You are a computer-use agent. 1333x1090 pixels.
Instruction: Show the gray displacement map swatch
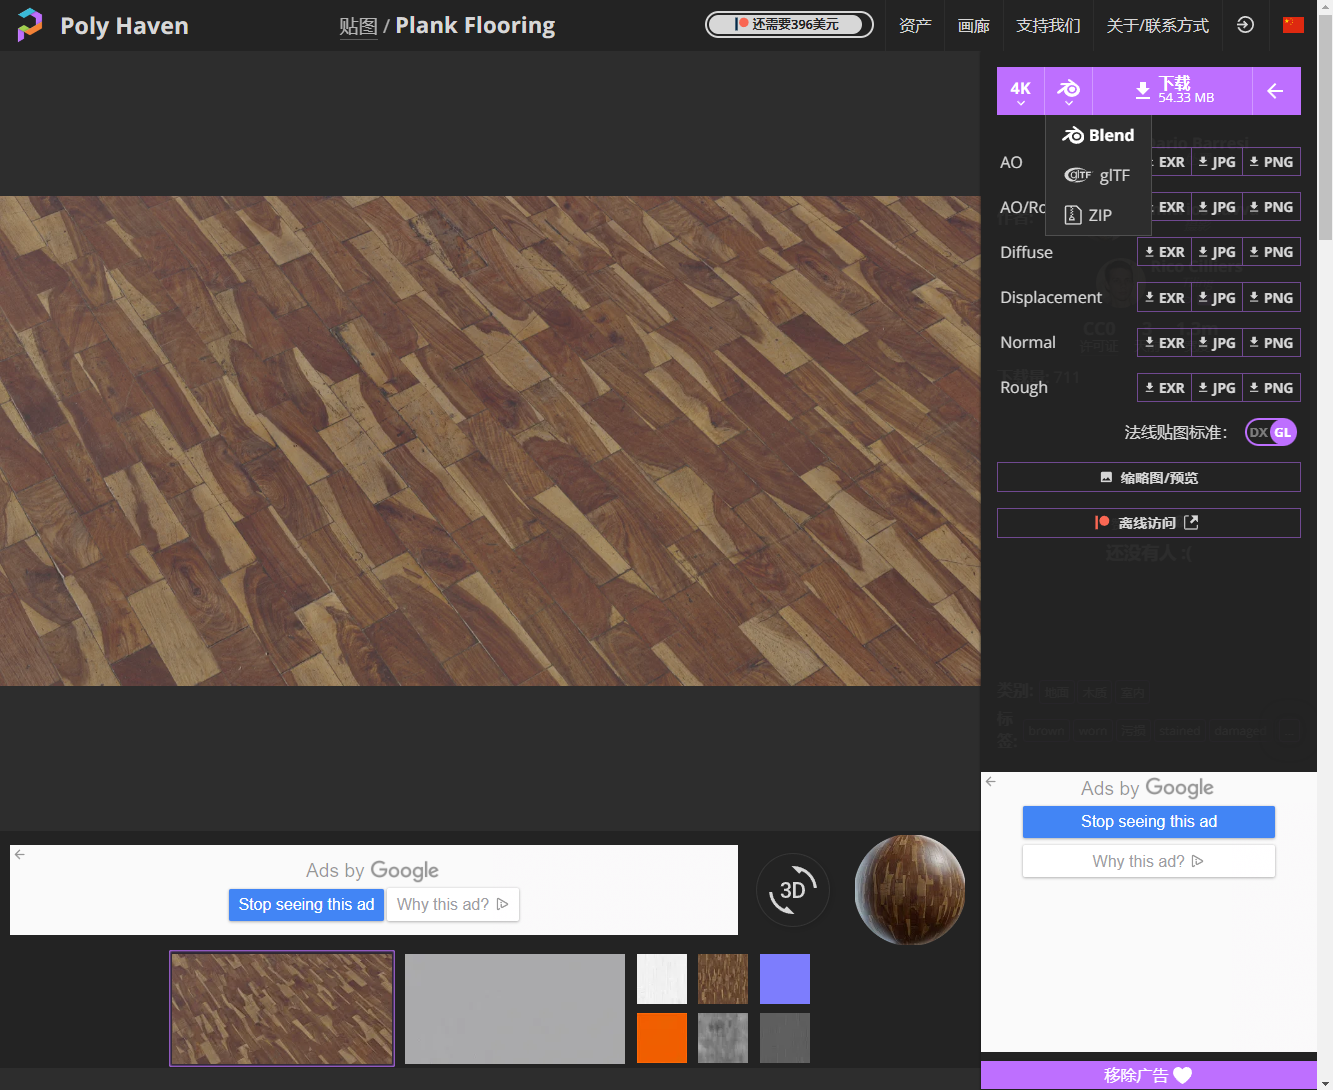tap(723, 1038)
